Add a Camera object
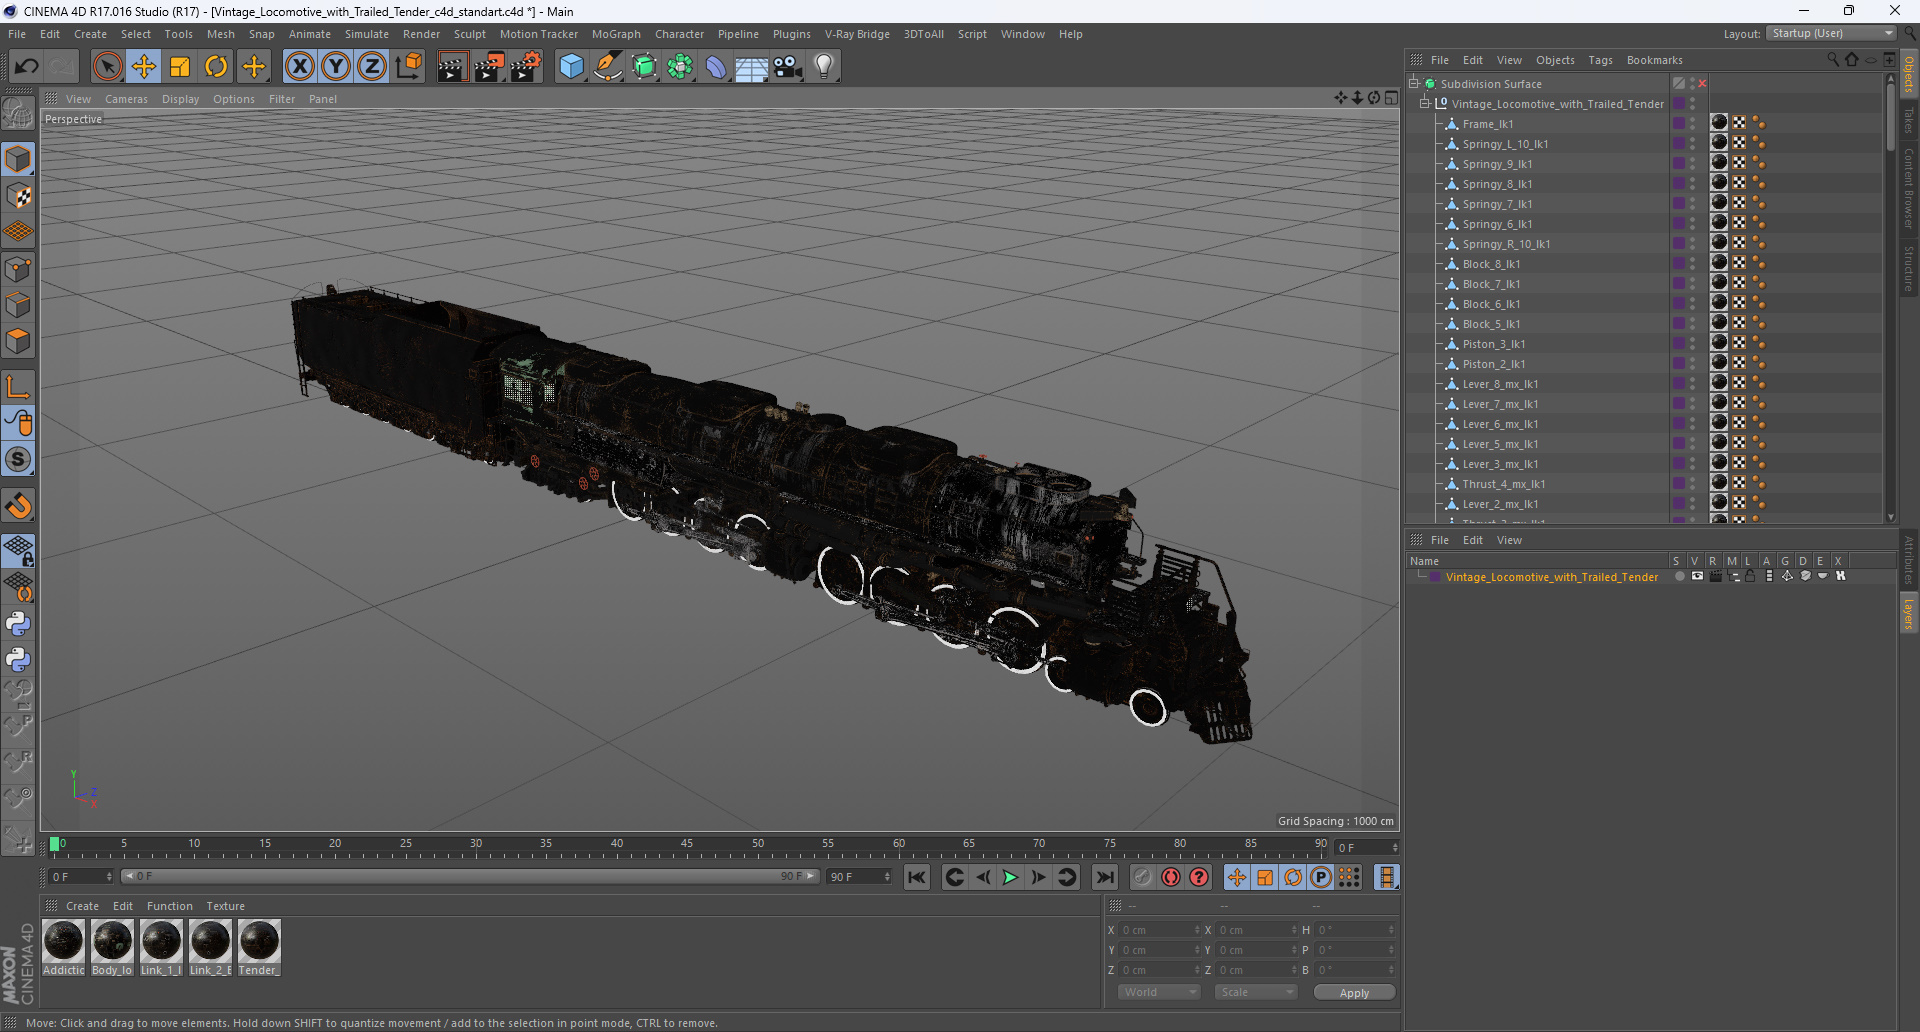1920x1032 pixels. pos(788,67)
